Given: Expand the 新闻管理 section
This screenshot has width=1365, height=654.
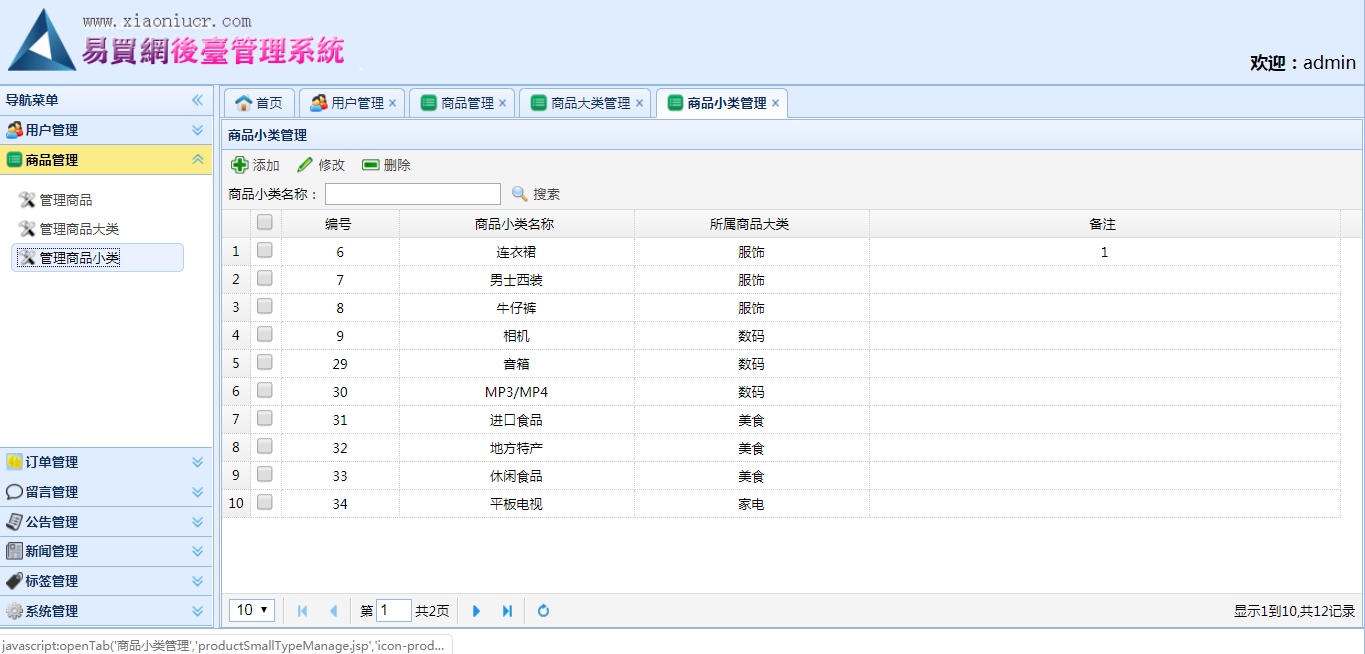Looking at the screenshot, I should [197, 551].
